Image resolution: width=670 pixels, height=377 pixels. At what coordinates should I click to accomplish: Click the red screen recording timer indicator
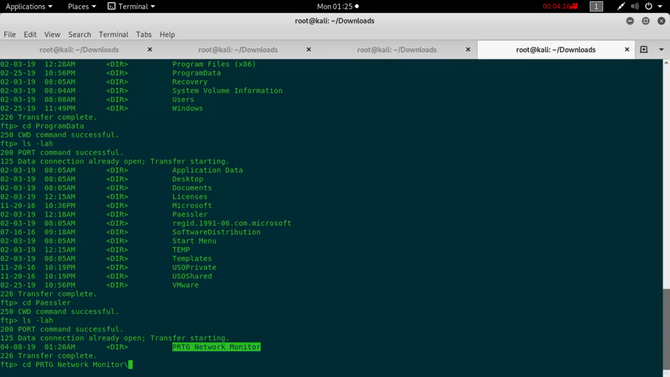point(560,6)
